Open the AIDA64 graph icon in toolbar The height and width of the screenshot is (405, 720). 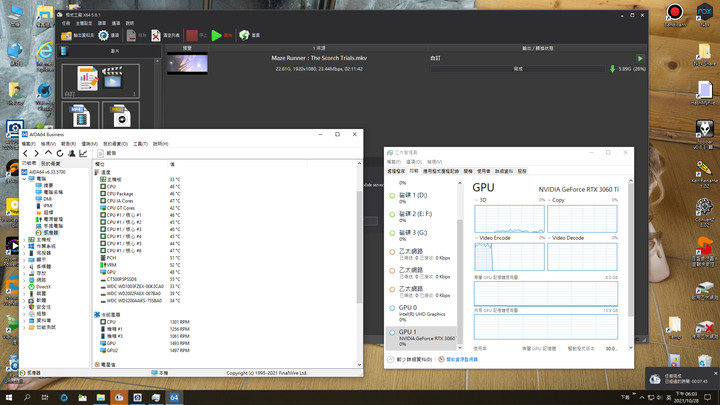pos(83,153)
